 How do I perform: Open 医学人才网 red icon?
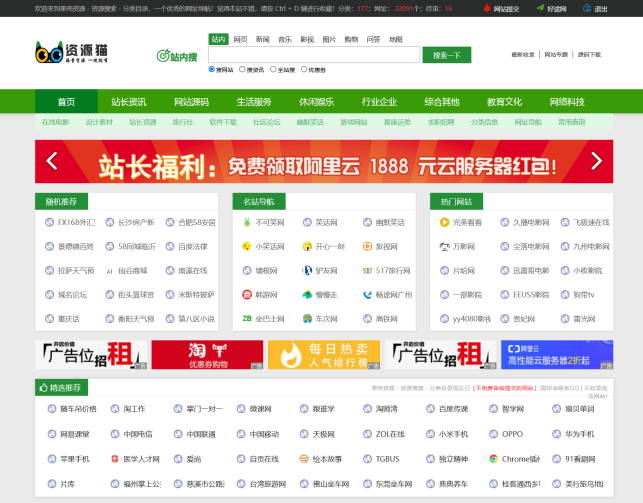(115, 459)
